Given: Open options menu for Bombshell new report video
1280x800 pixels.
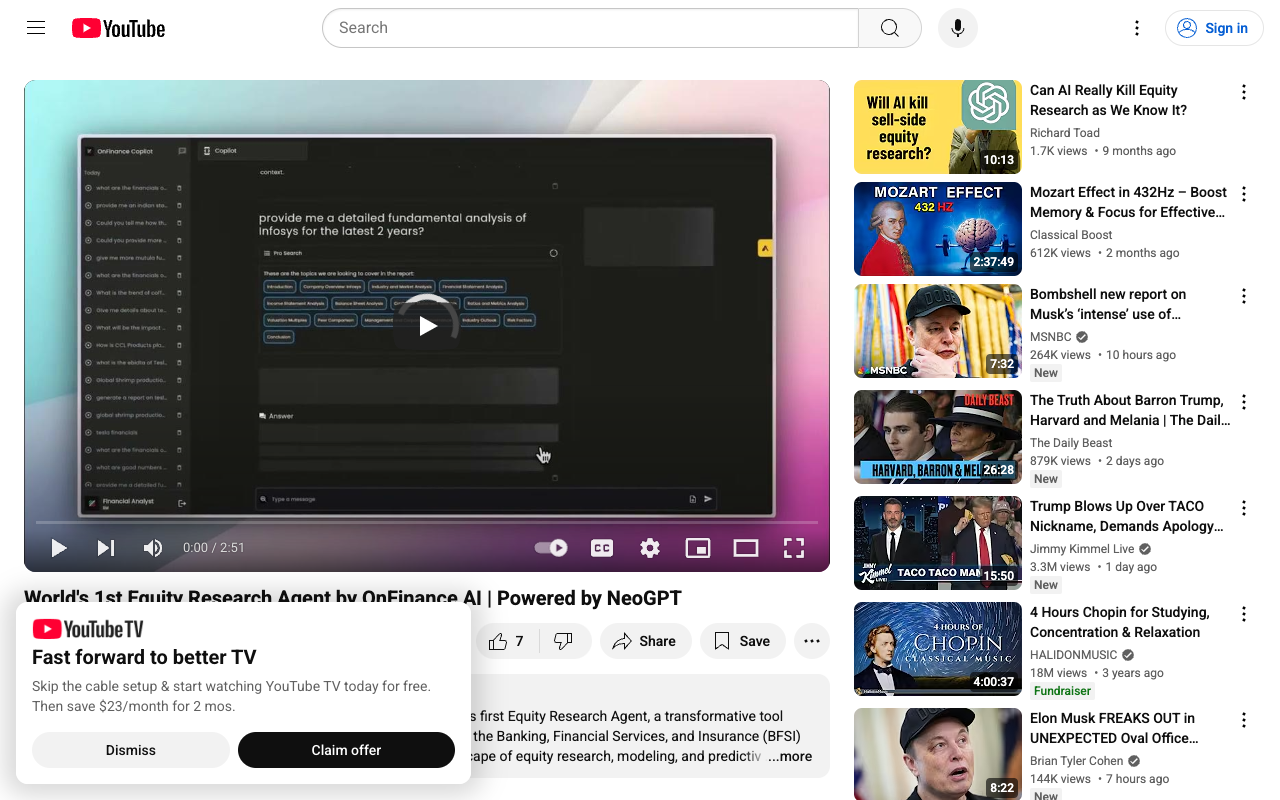Looking at the screenshot, I should coord(1244,296).
